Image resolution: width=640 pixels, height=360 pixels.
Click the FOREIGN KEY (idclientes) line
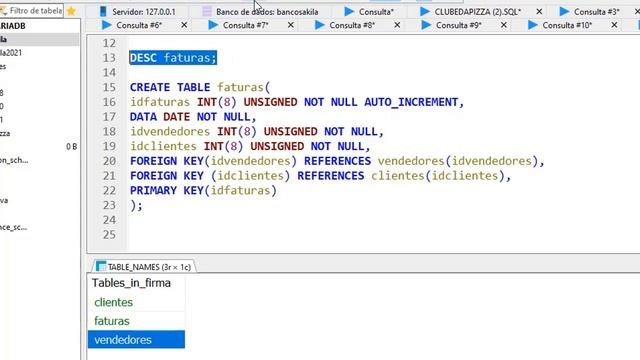coord(320,176)
